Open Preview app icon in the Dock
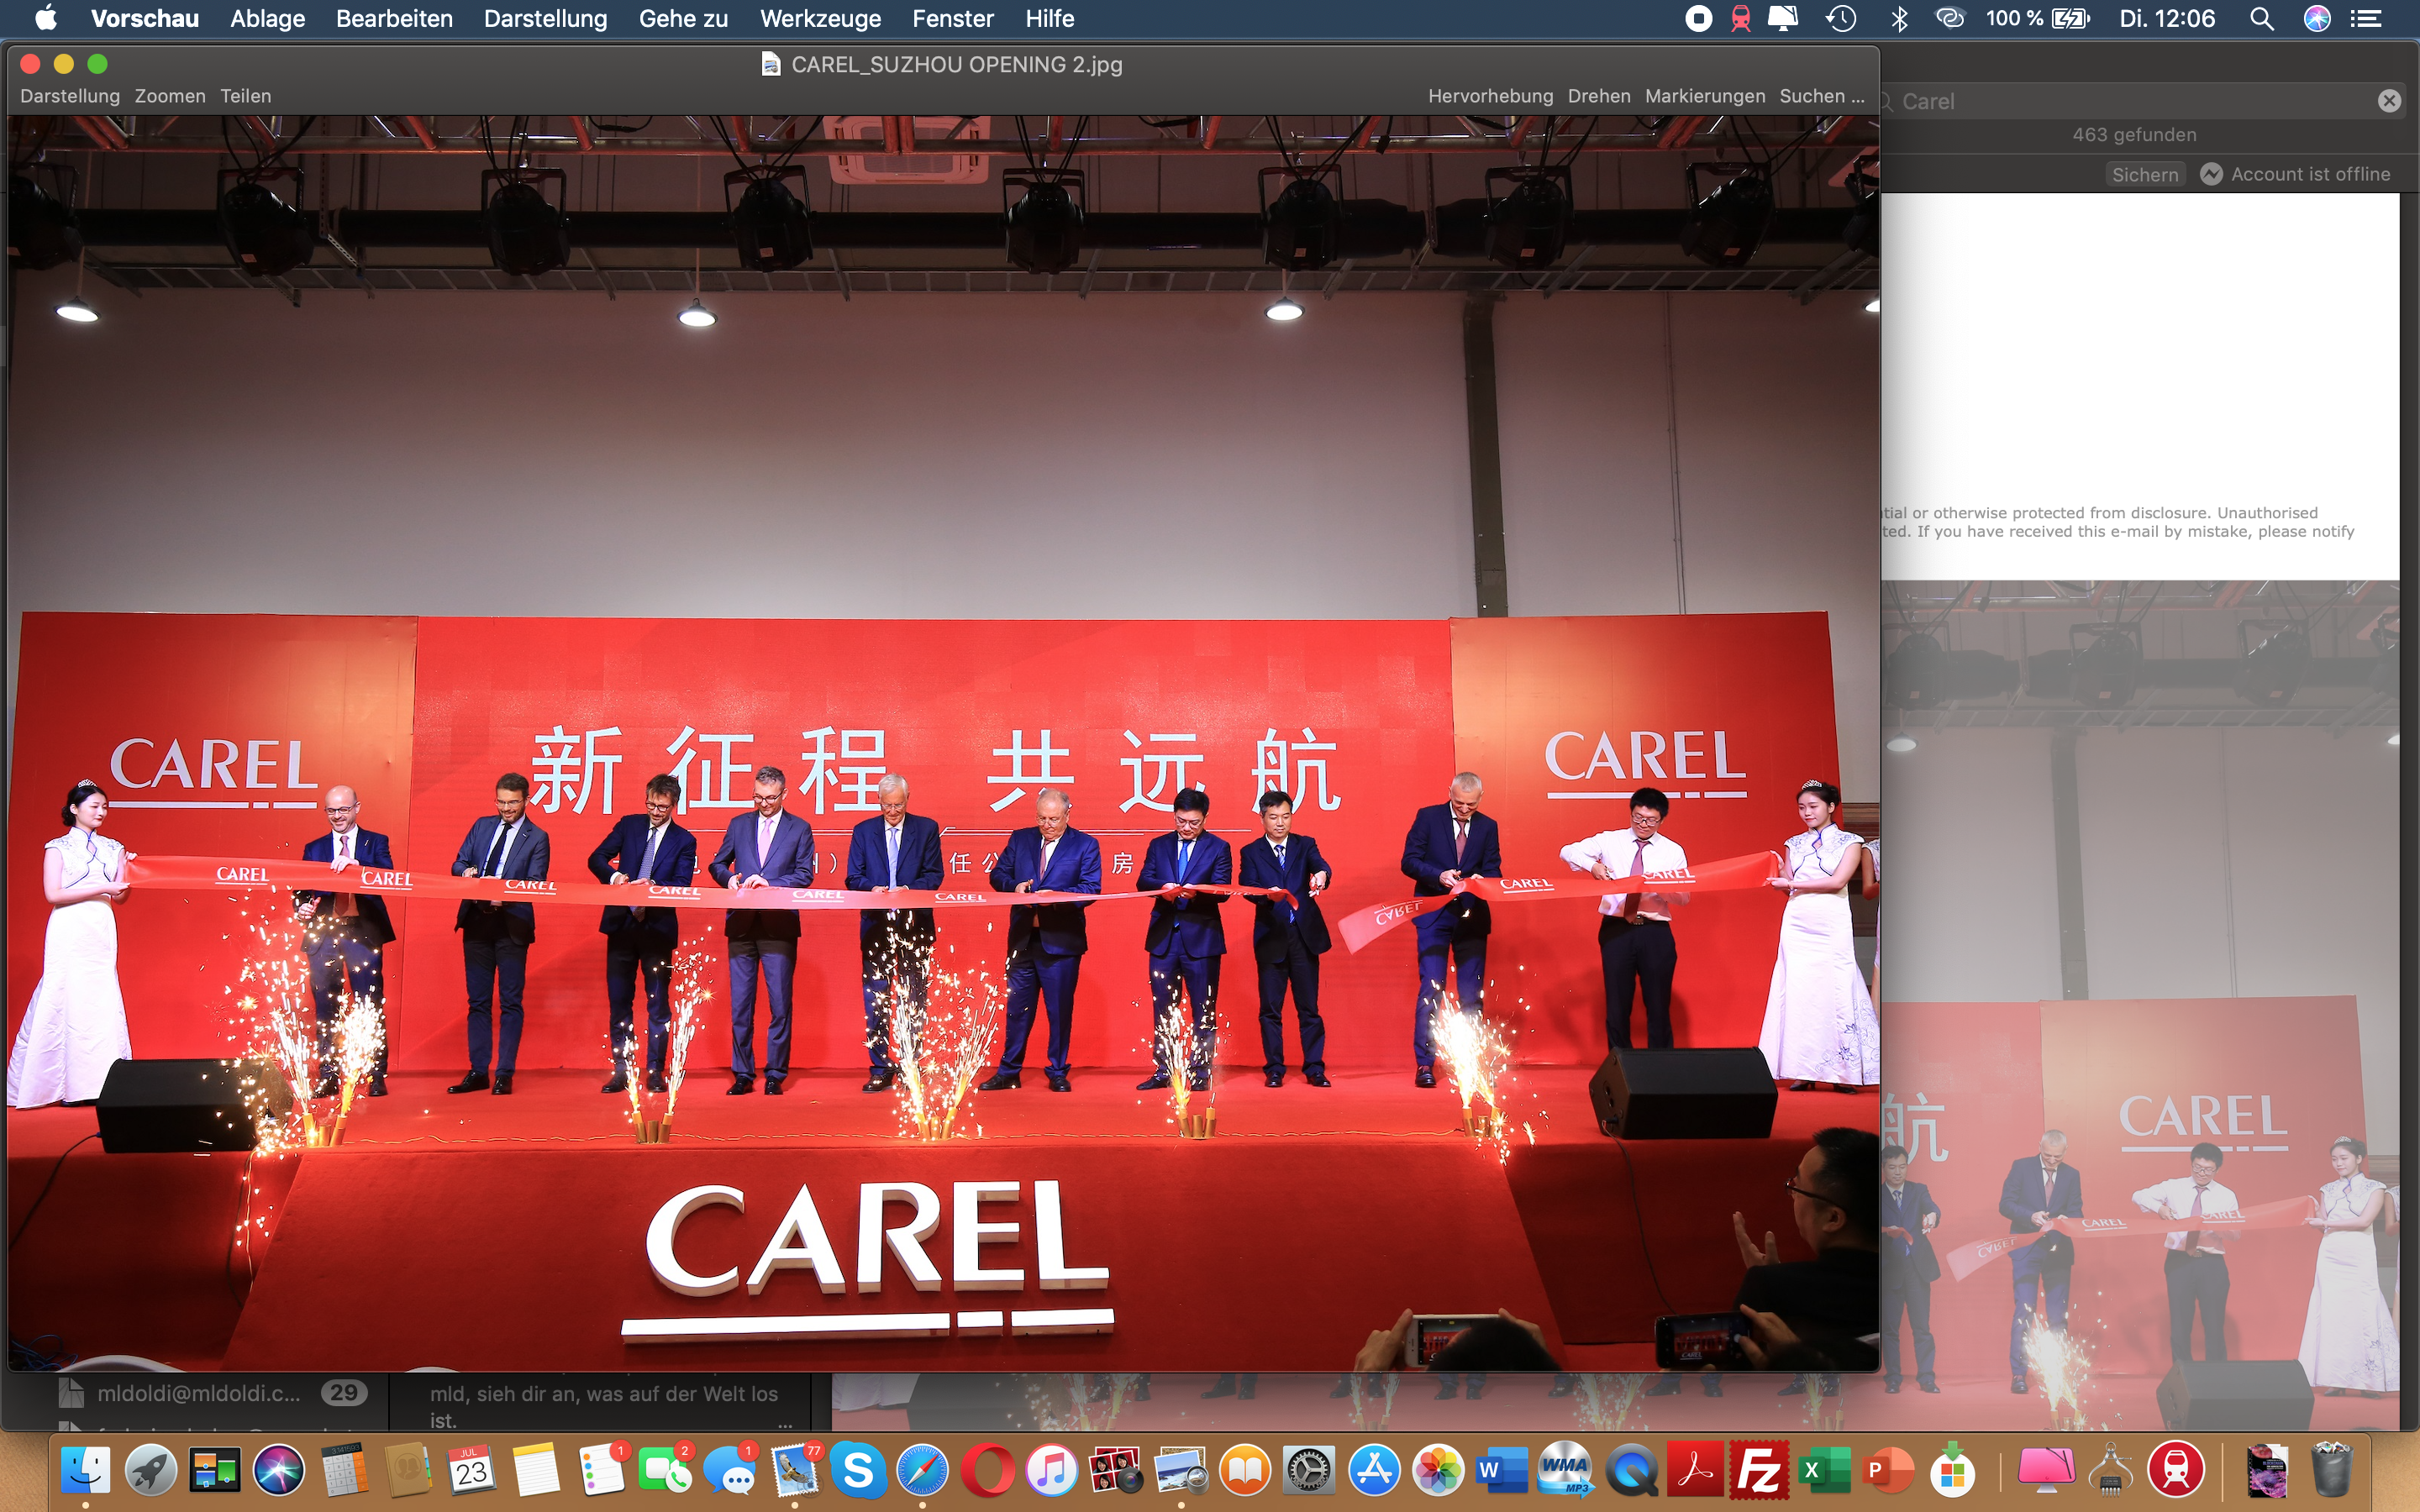Image resolution: width=2420 pixels, height=1512 pixels. click(x=1180, y=1470)
